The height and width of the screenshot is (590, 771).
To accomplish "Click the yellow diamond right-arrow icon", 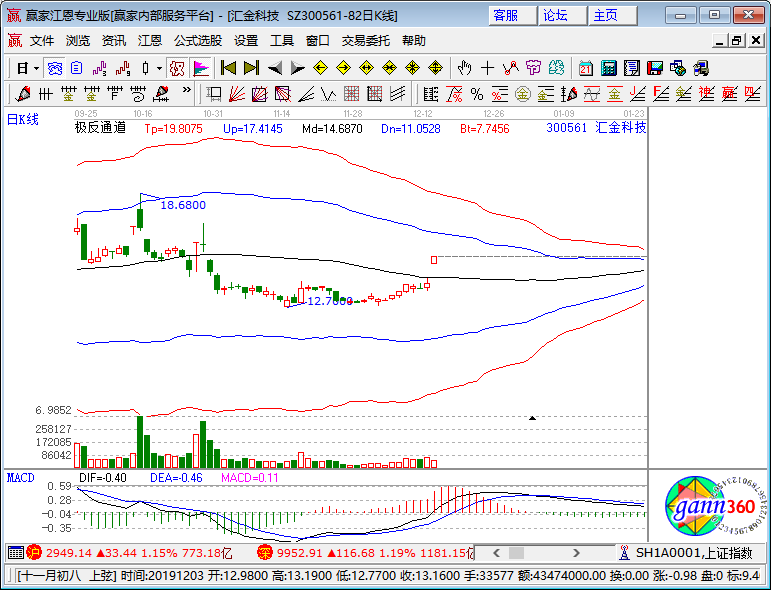I will (x=344, y=68).
